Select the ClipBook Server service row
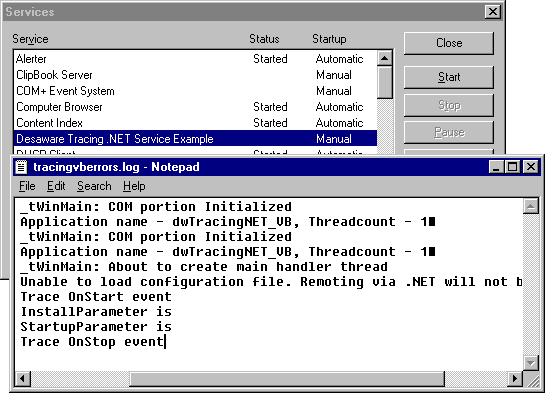545x393 pixels. pyautogui.click(x=195, y=75)
